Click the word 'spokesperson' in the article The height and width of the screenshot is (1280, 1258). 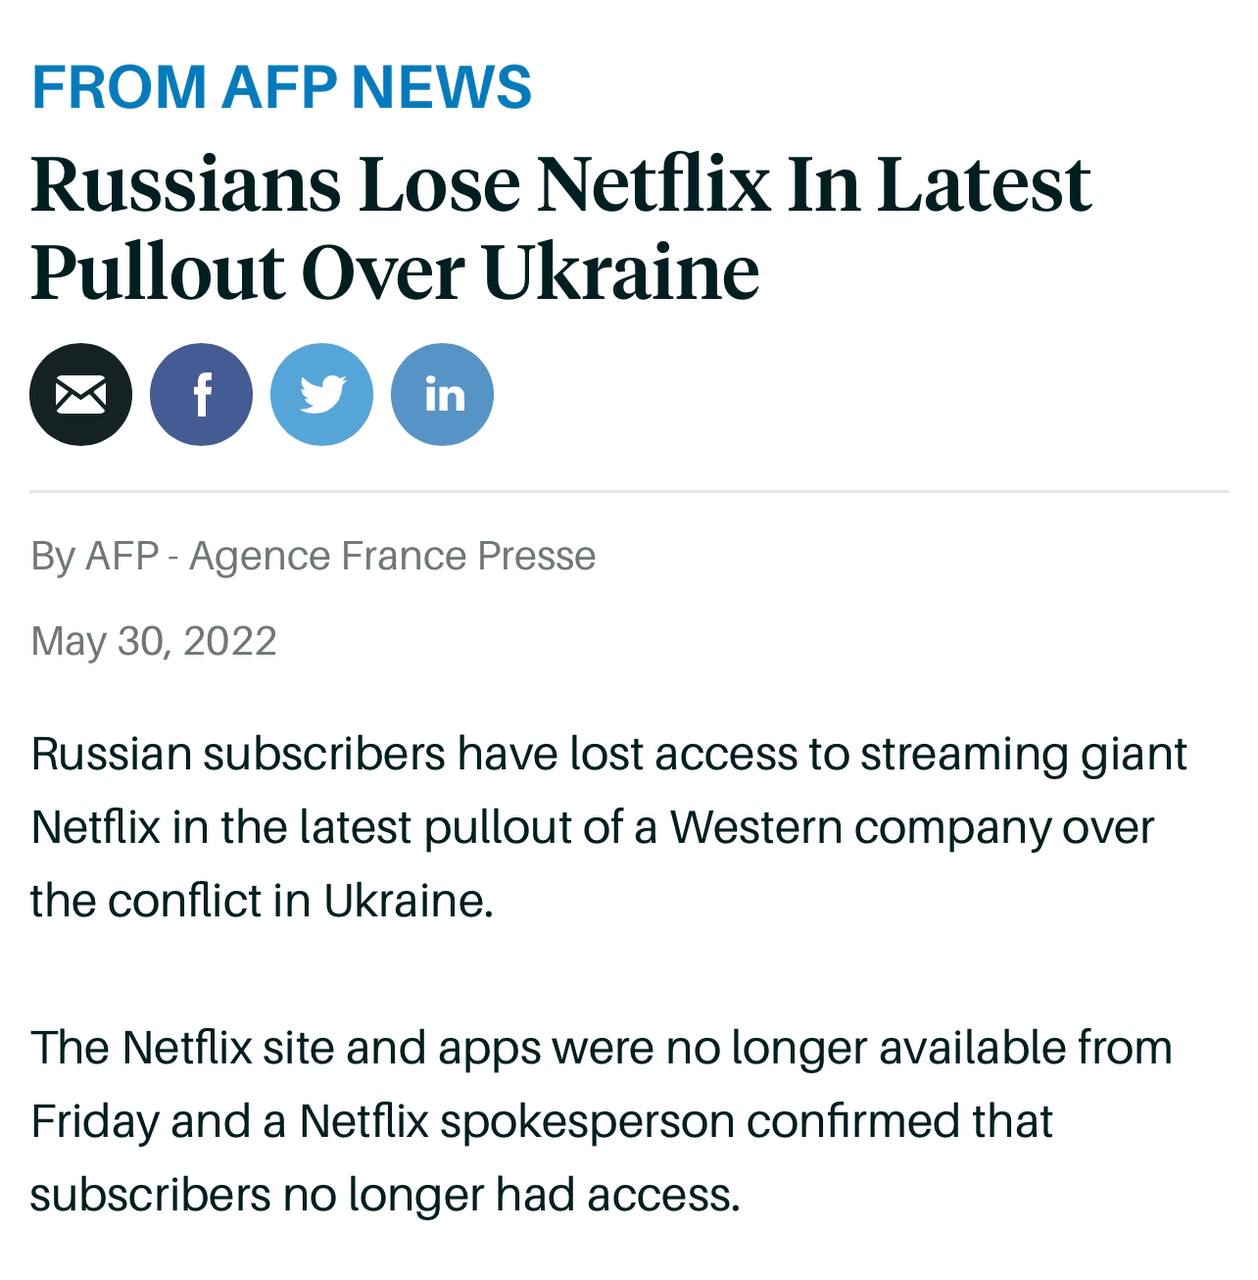(x=587, y=1122)
